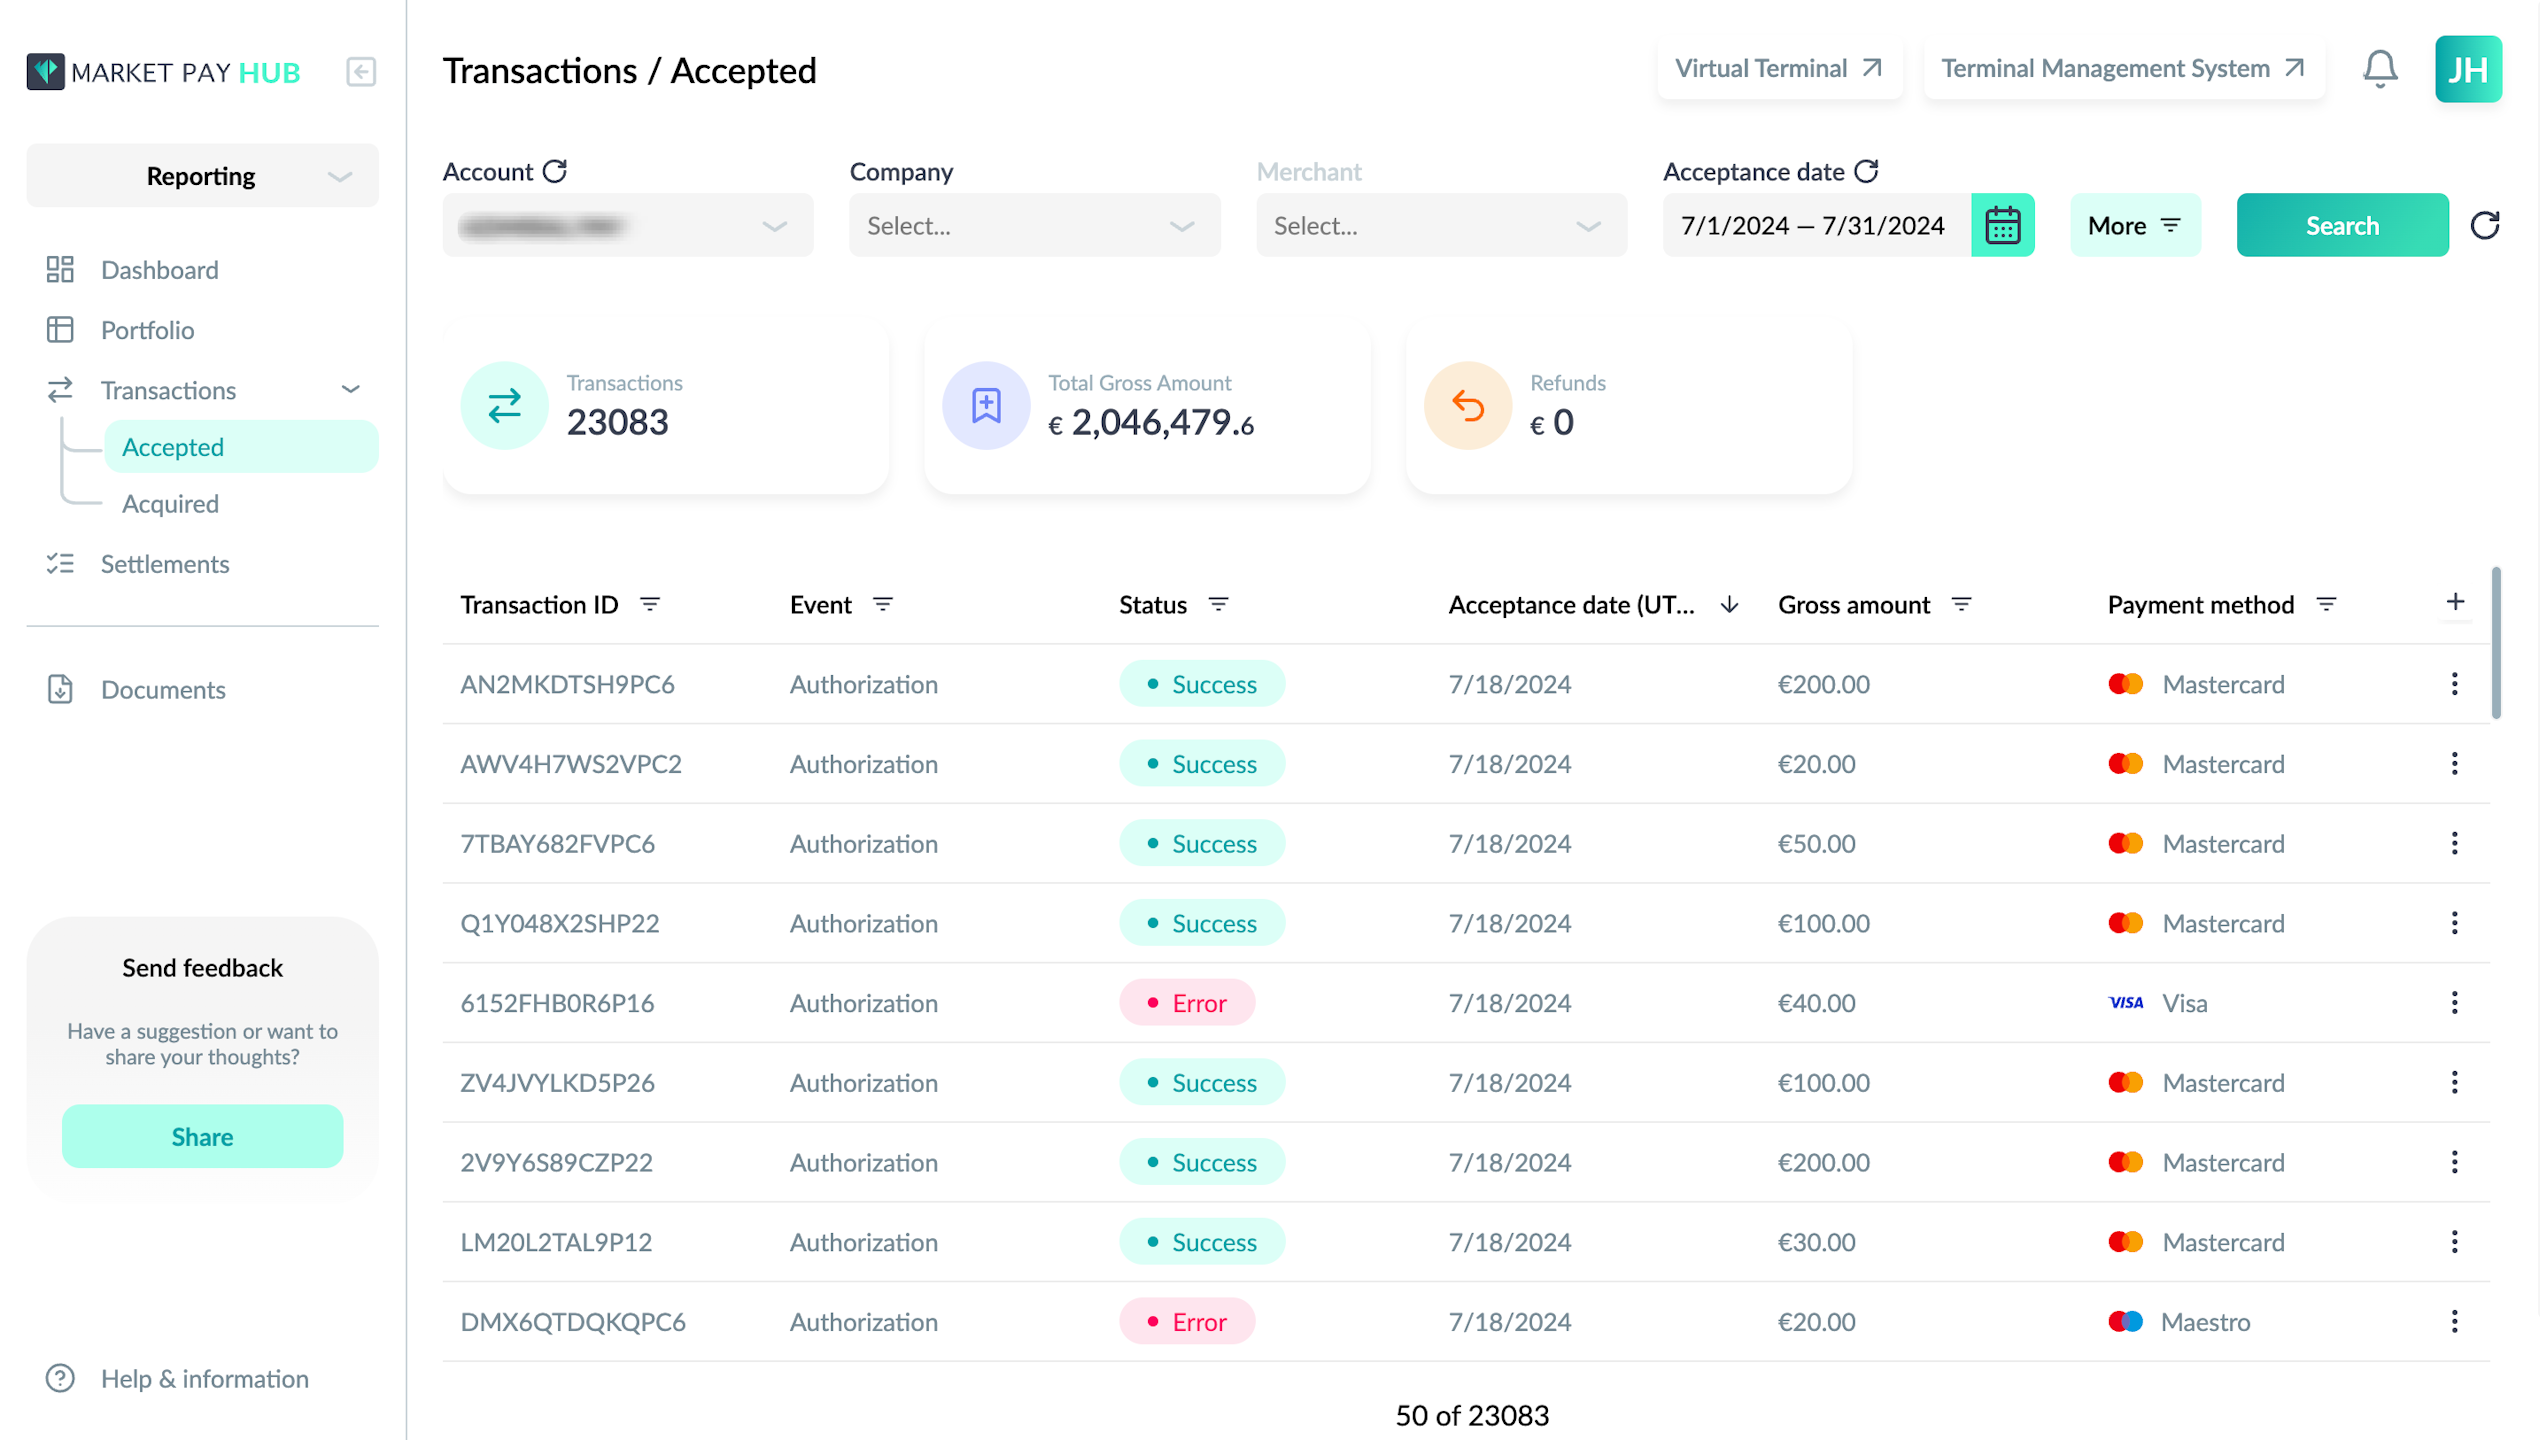Click the Total Gross Amount card icon
2540x1440 pixels.
click(x=986, y=405)
